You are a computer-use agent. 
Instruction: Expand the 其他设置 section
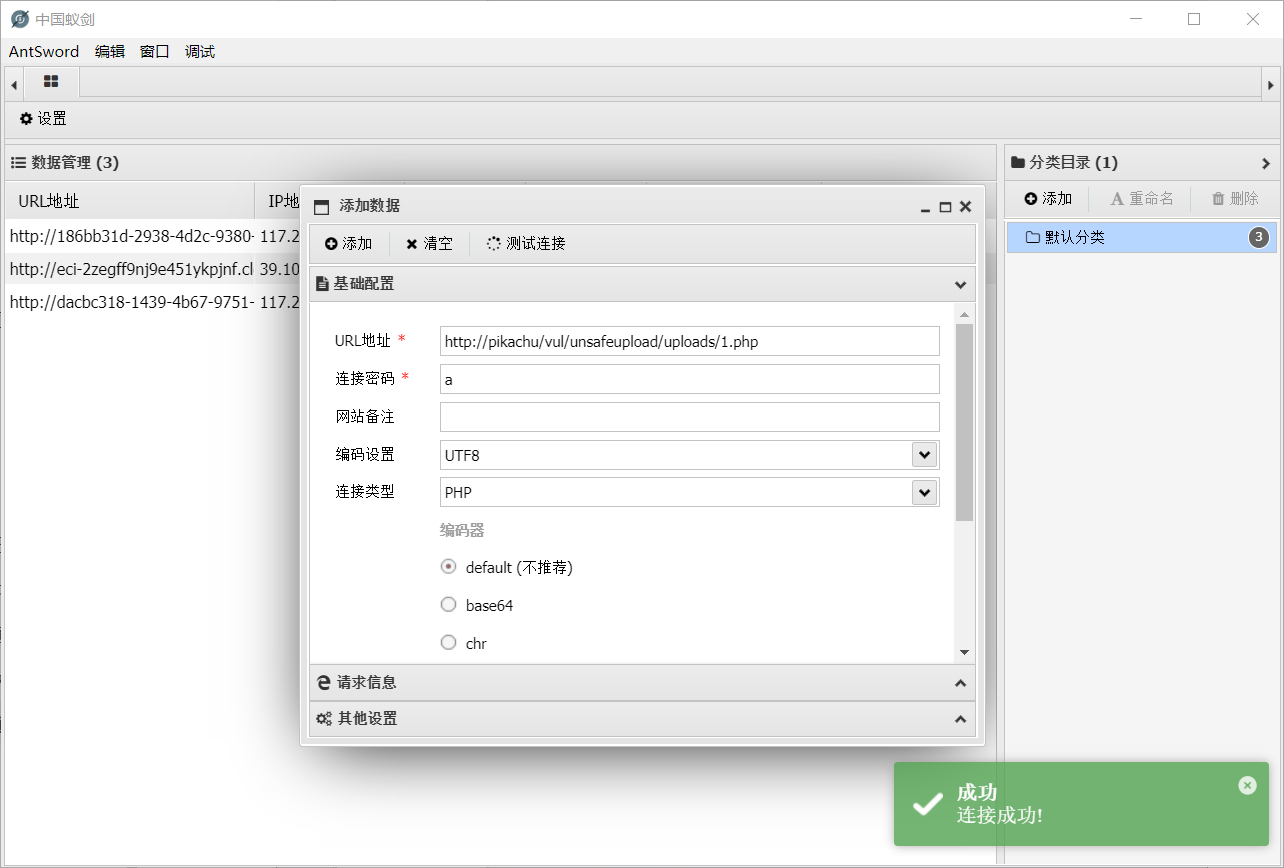point(642,719)
